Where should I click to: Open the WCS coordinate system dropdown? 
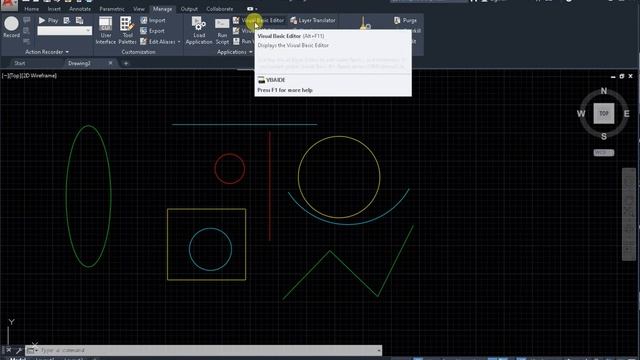point(603,153)
